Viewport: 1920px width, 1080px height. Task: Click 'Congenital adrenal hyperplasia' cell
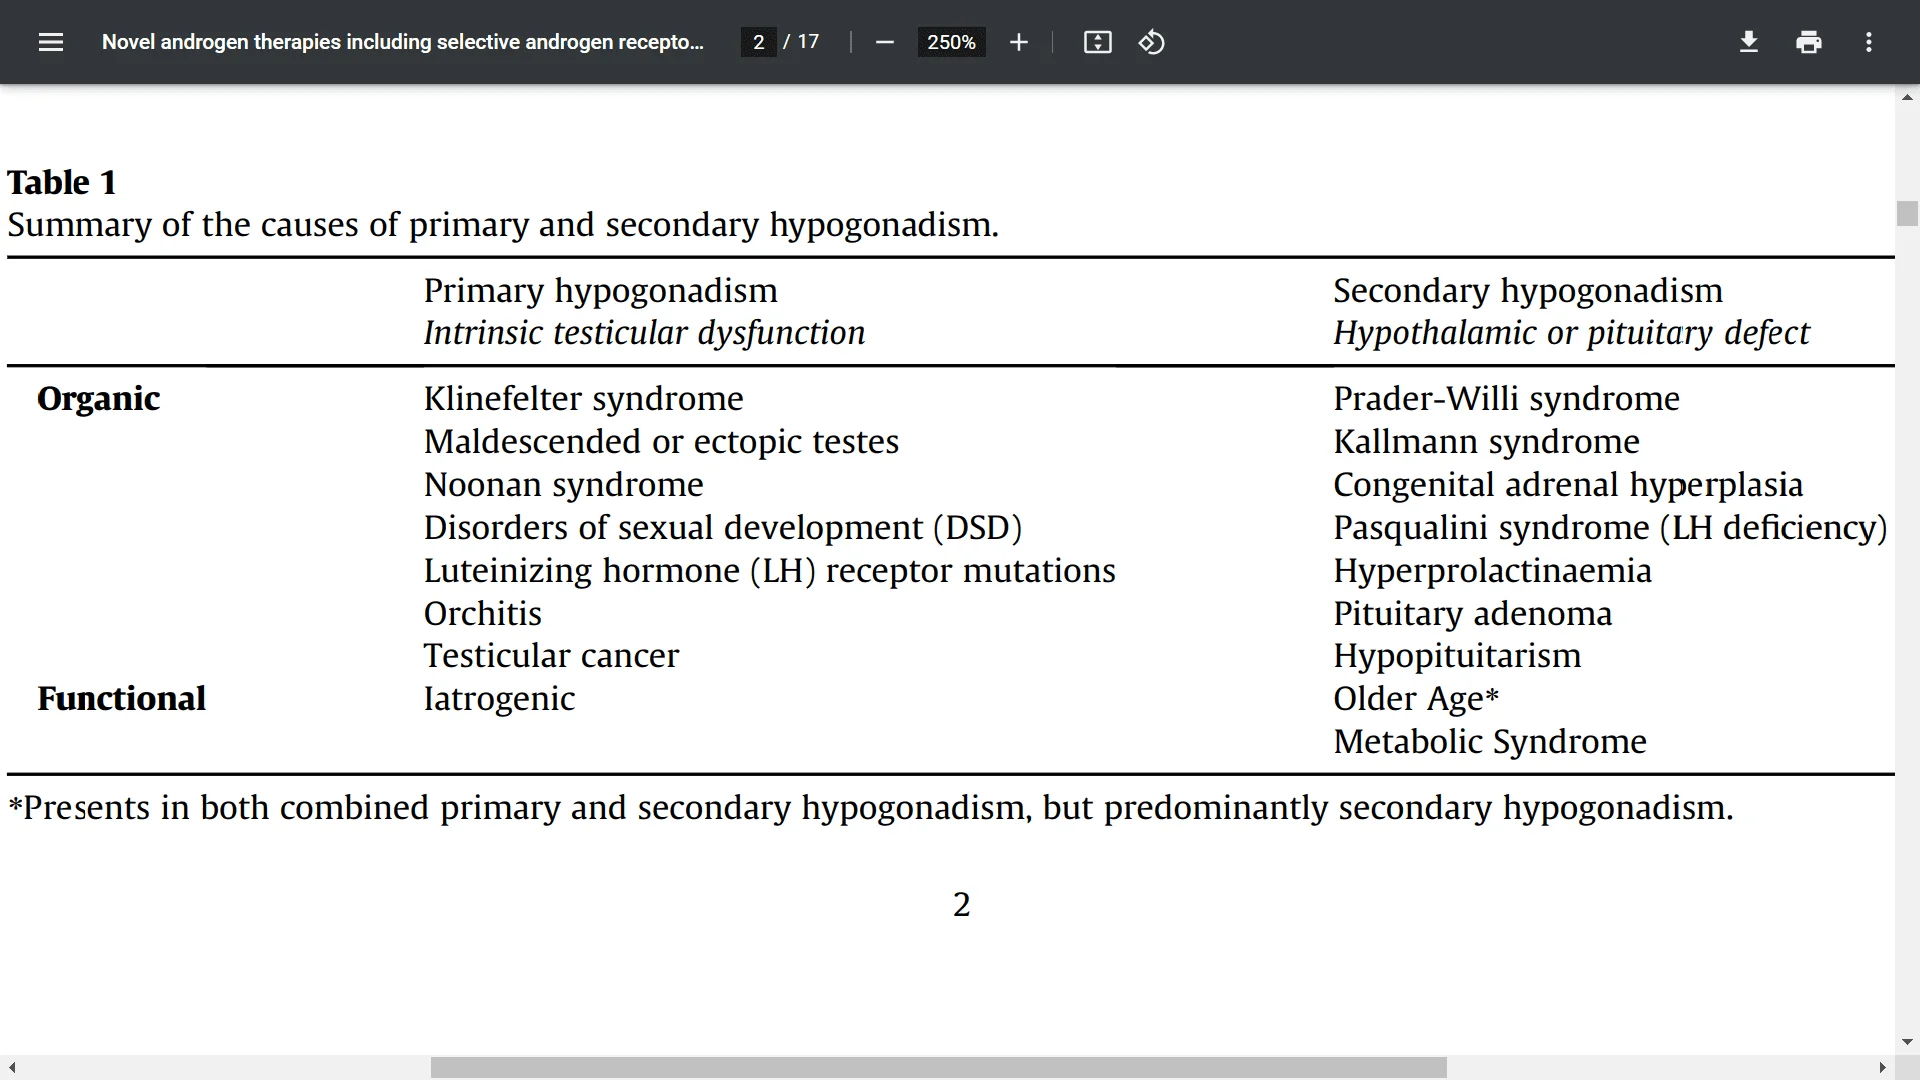tap(1568, 484)
